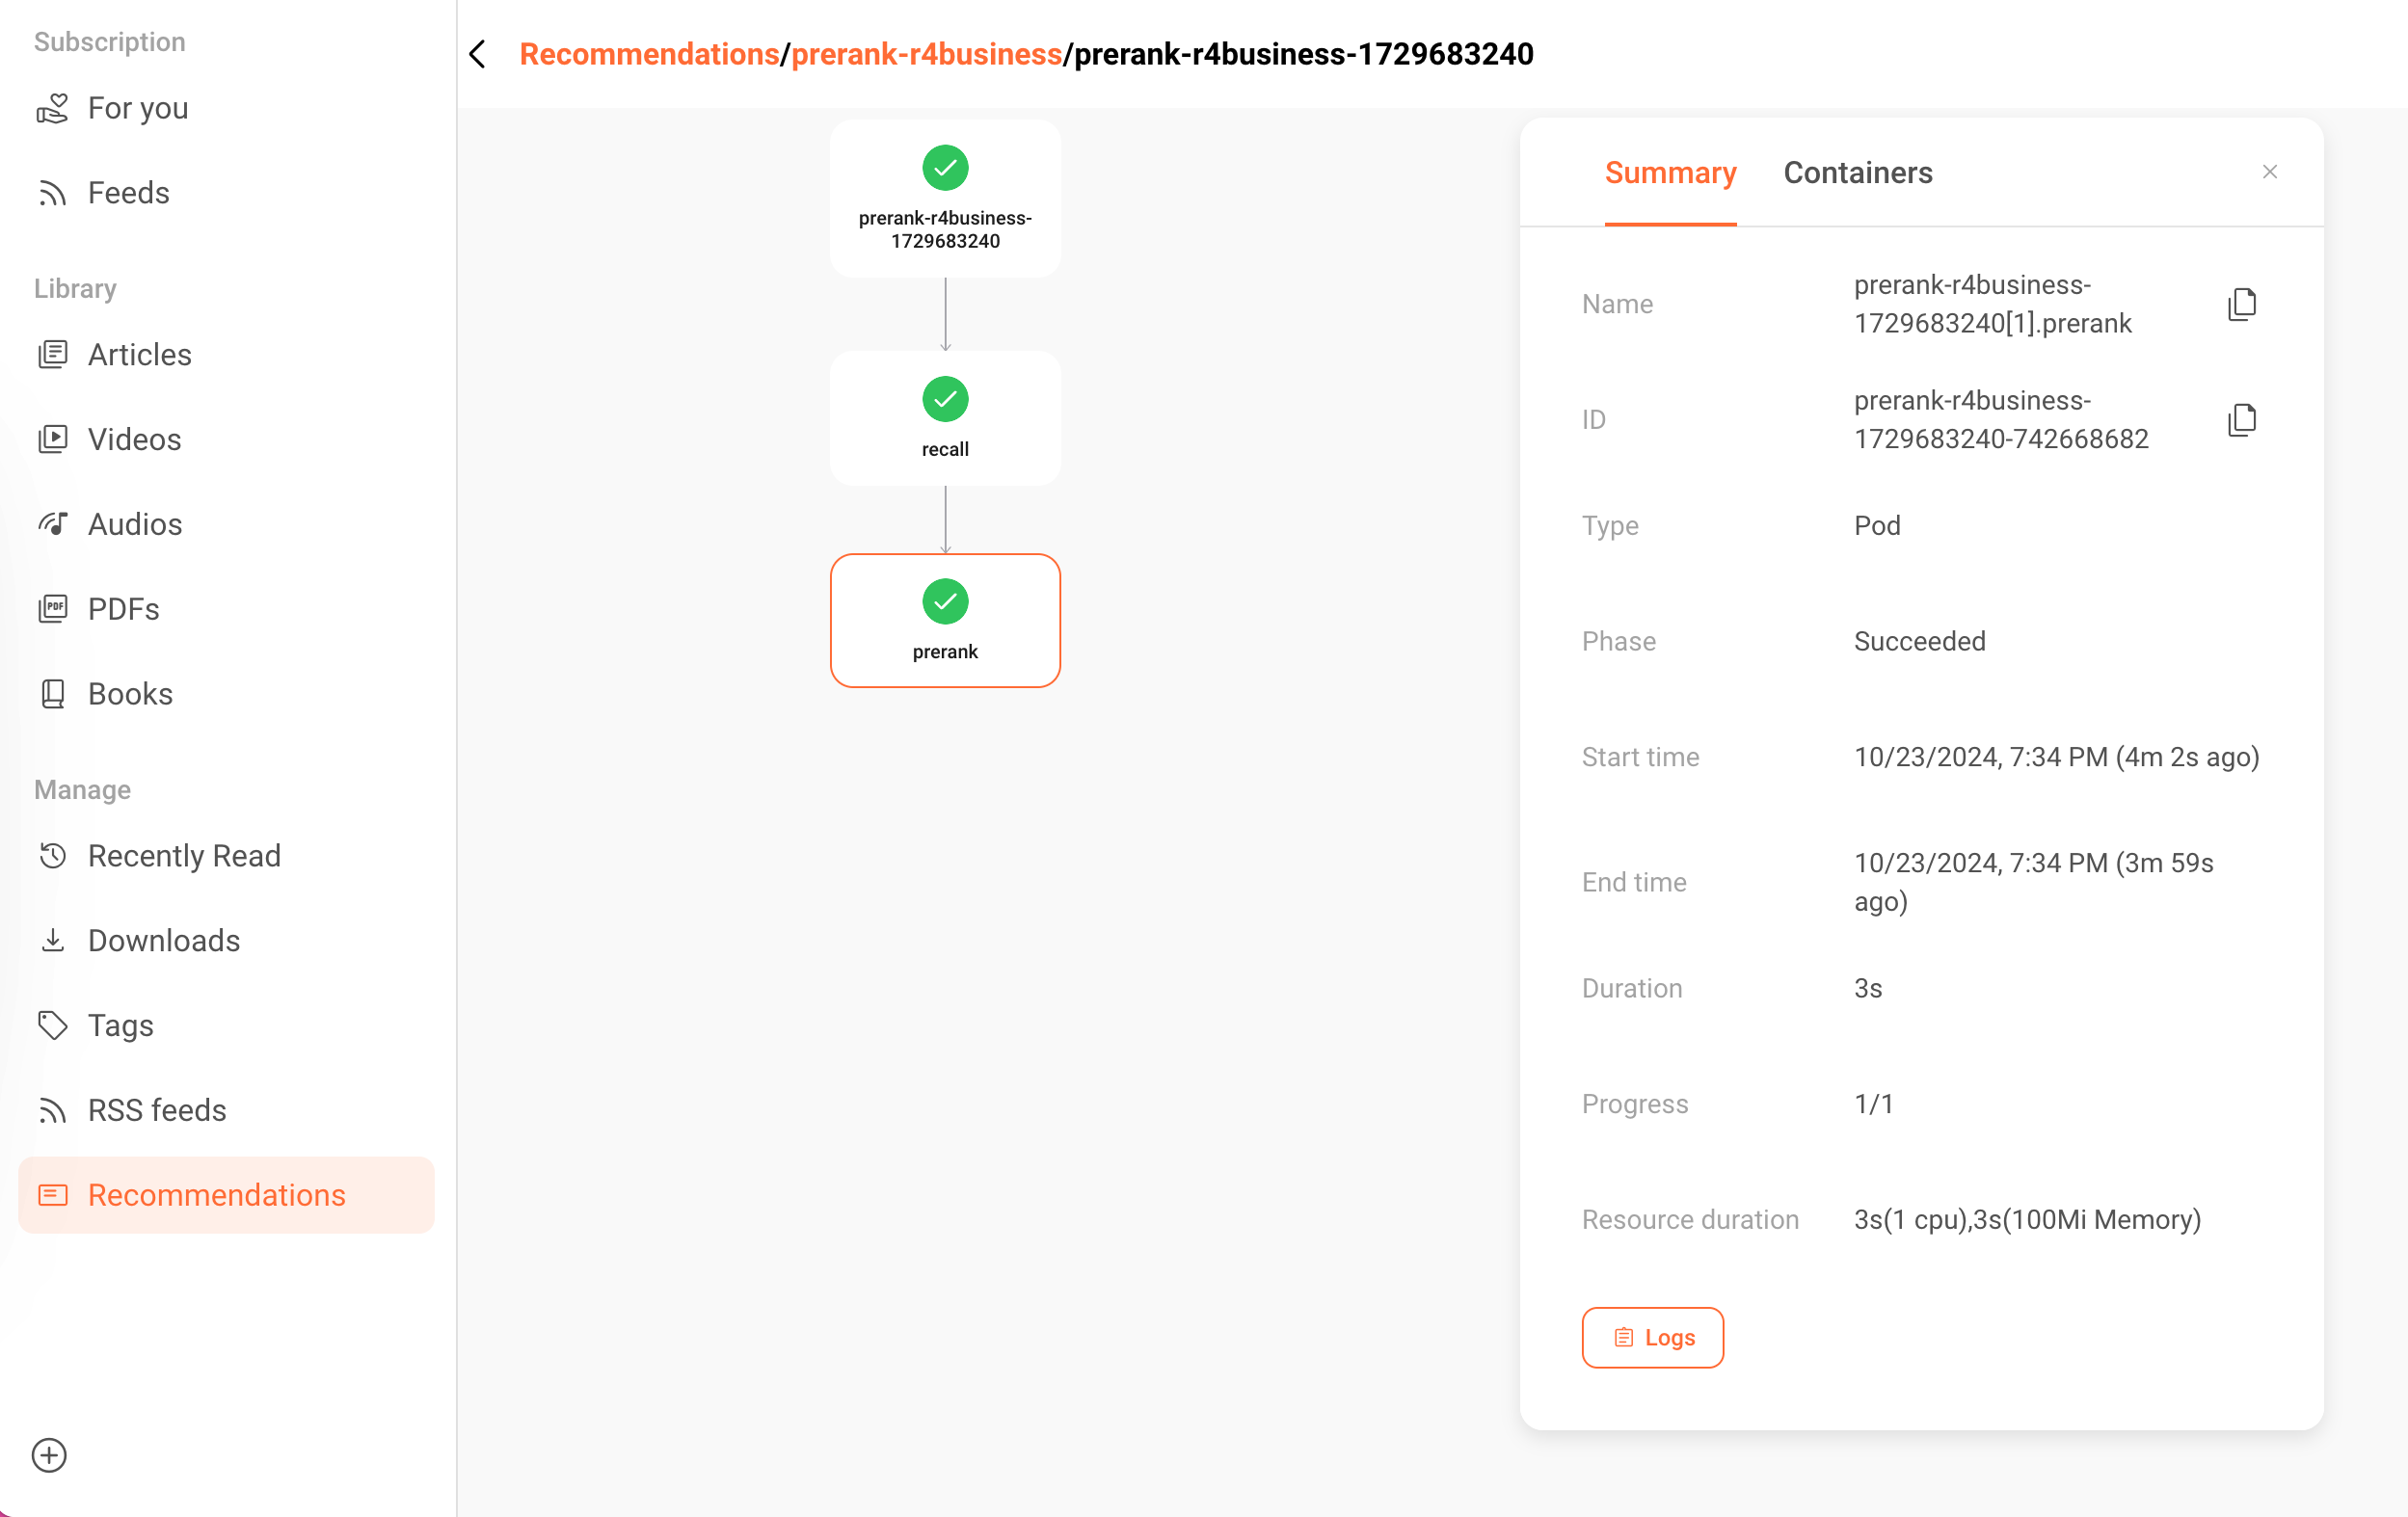Select the recall workflow node
Image resolution: width=2408 pixels, height=1517 pixels.
coord(945,418)
